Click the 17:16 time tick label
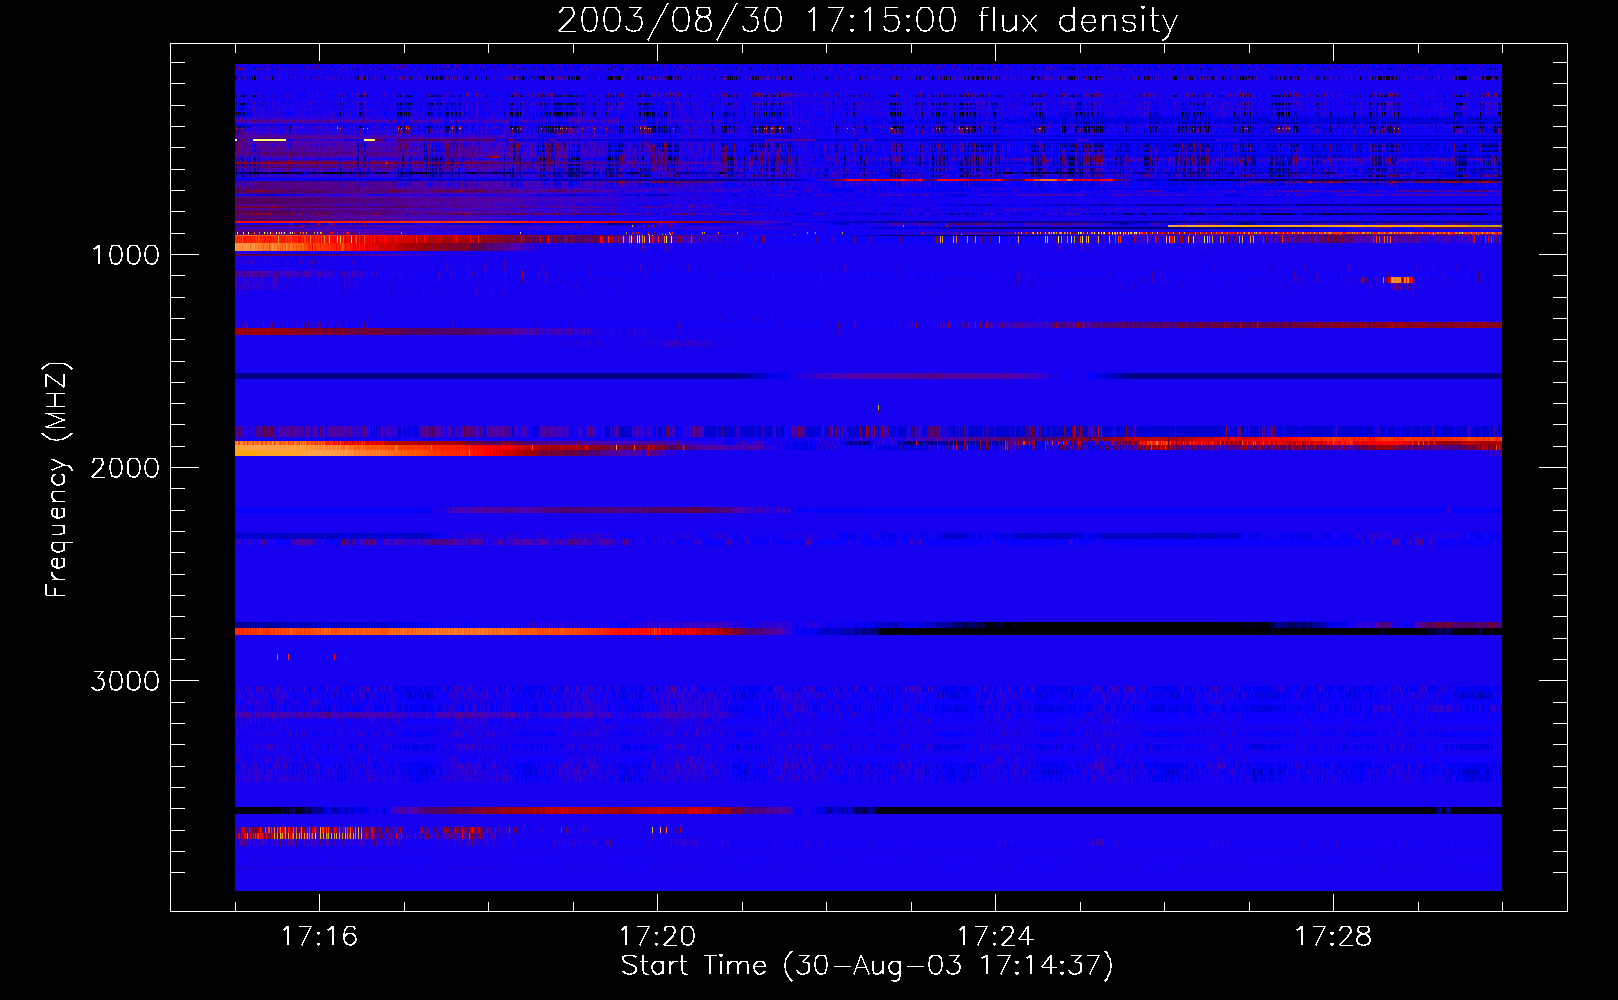 click(319, 936)
